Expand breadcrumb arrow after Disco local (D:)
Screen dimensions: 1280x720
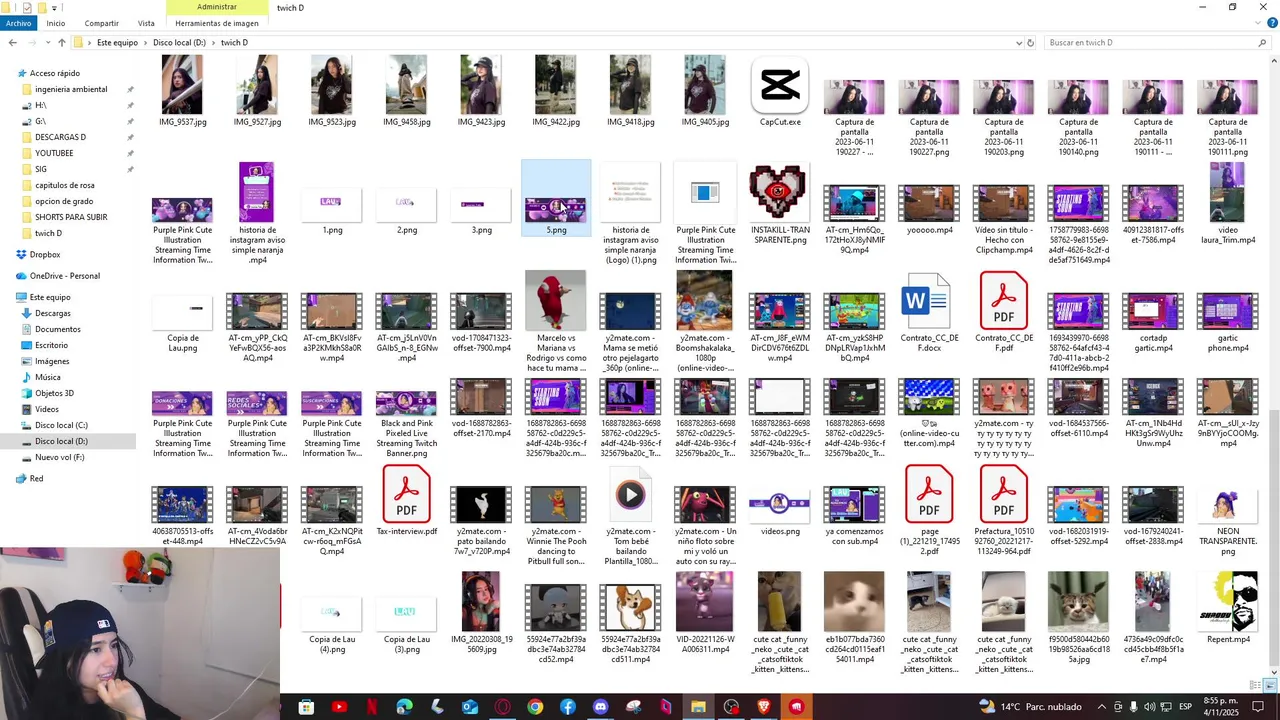click(213, 43)
